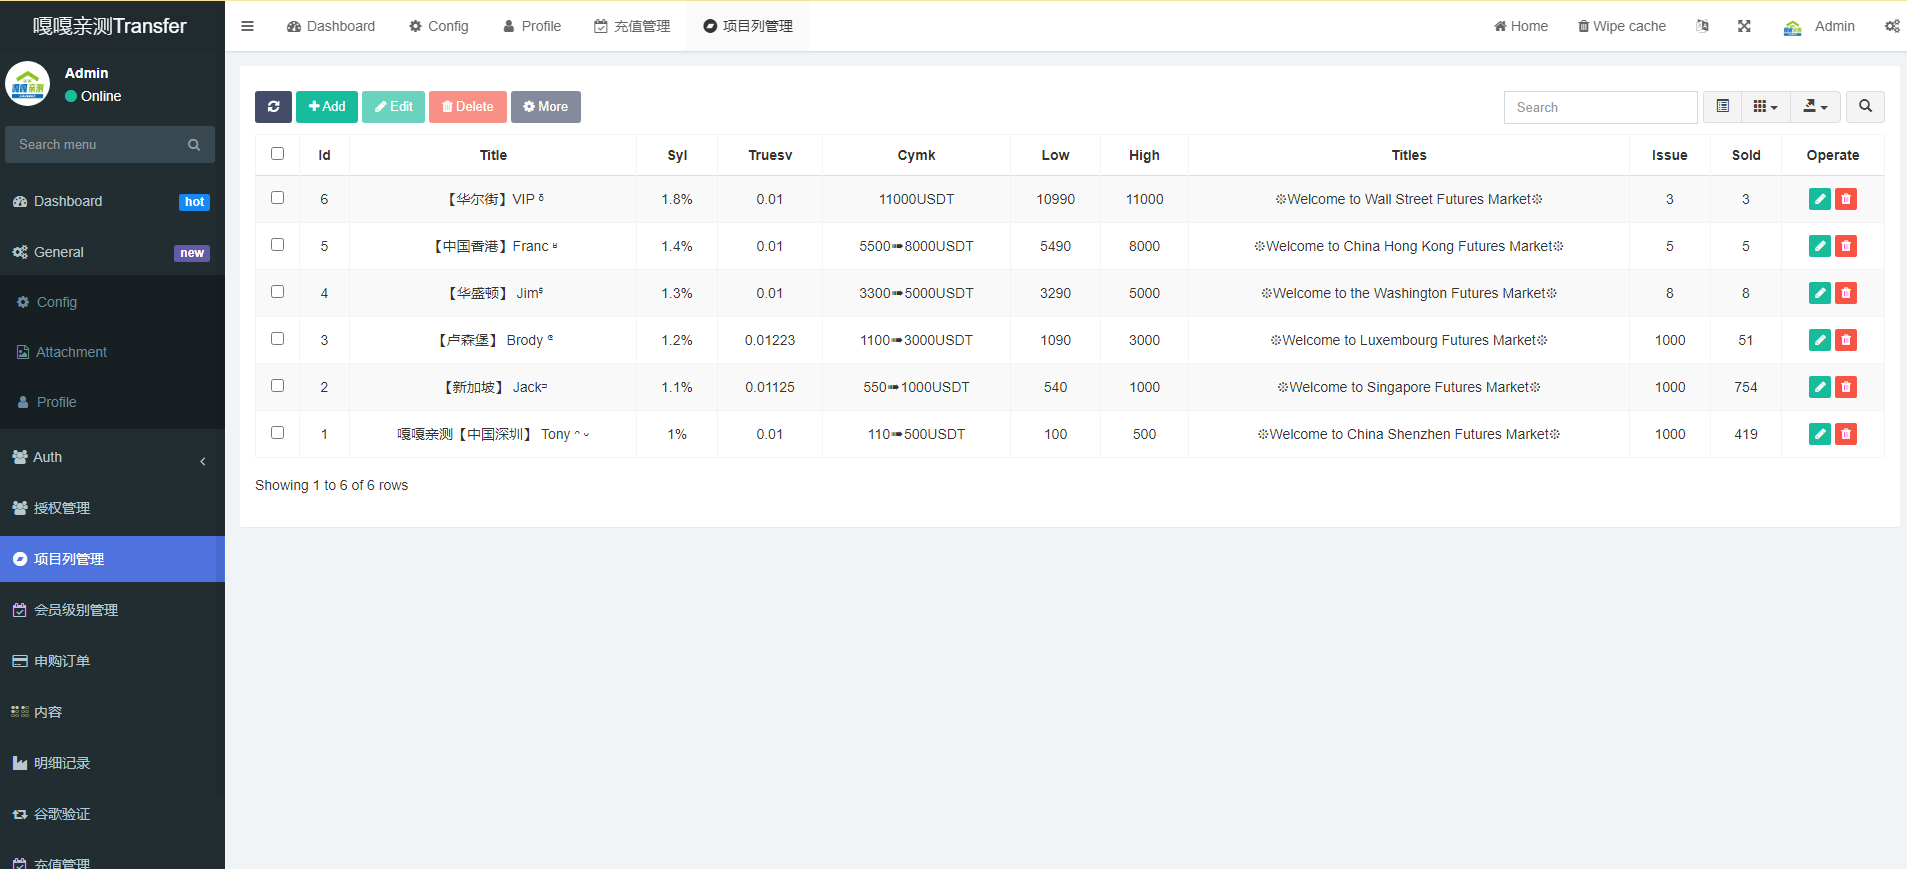Screen dimensions: 1907x869
Task: Click the magnifier advanced search button
Action: pos(1865,107)
